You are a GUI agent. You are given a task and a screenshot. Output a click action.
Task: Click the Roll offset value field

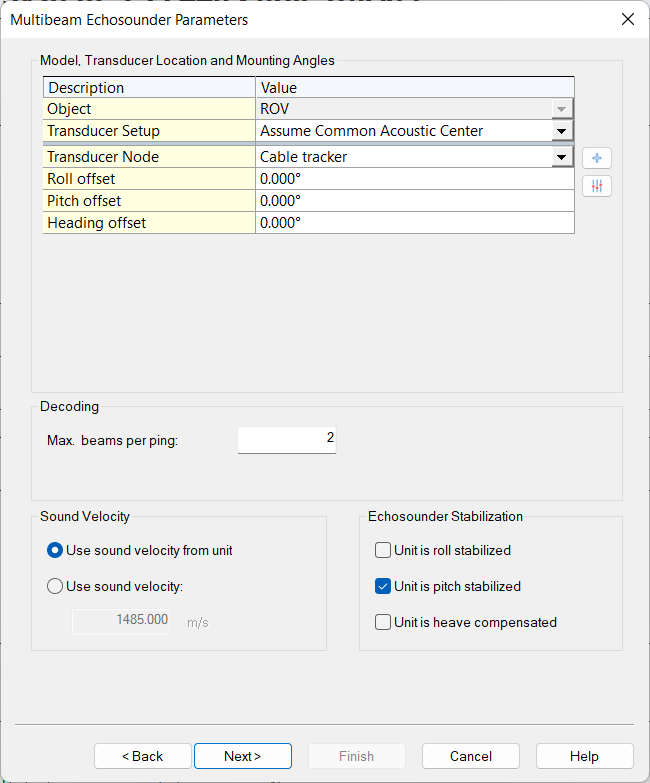(x=414, y=179)
